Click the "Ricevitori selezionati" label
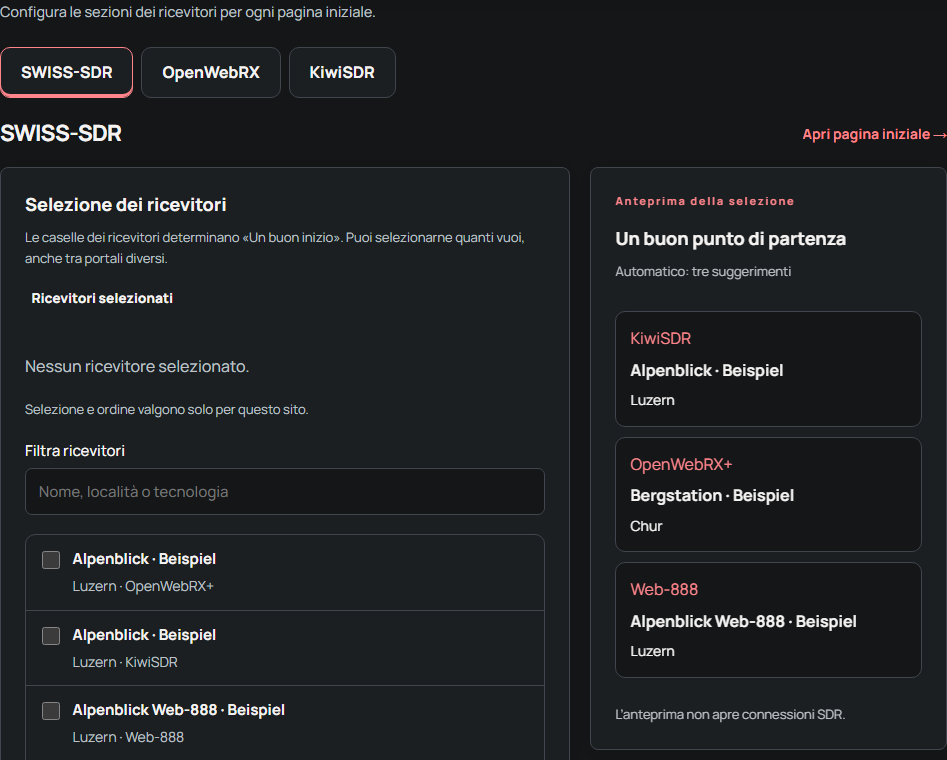This screenshot has width=947, height=760. click(x=102, y=298)
